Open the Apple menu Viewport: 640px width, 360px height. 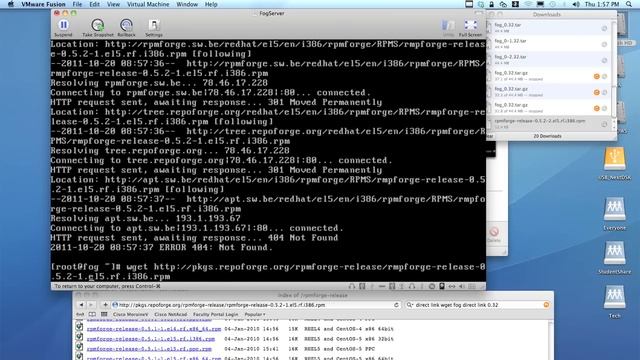[11, 4]
